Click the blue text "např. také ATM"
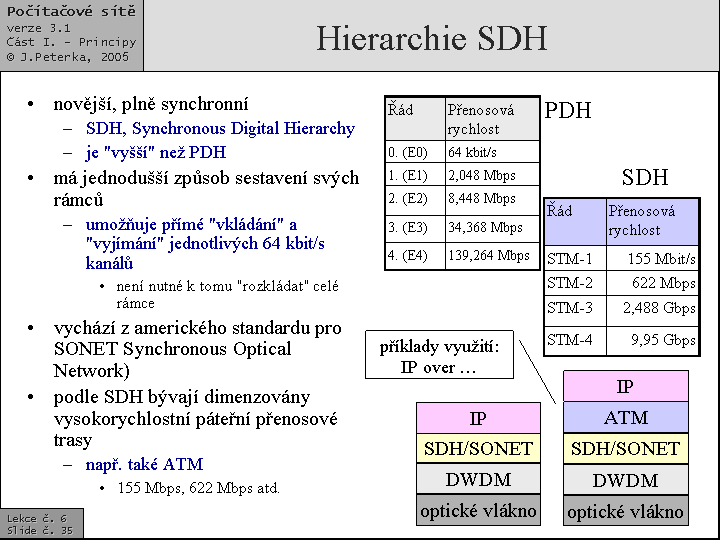The width and height of the screenshot is (720, 540). [144, 464]
